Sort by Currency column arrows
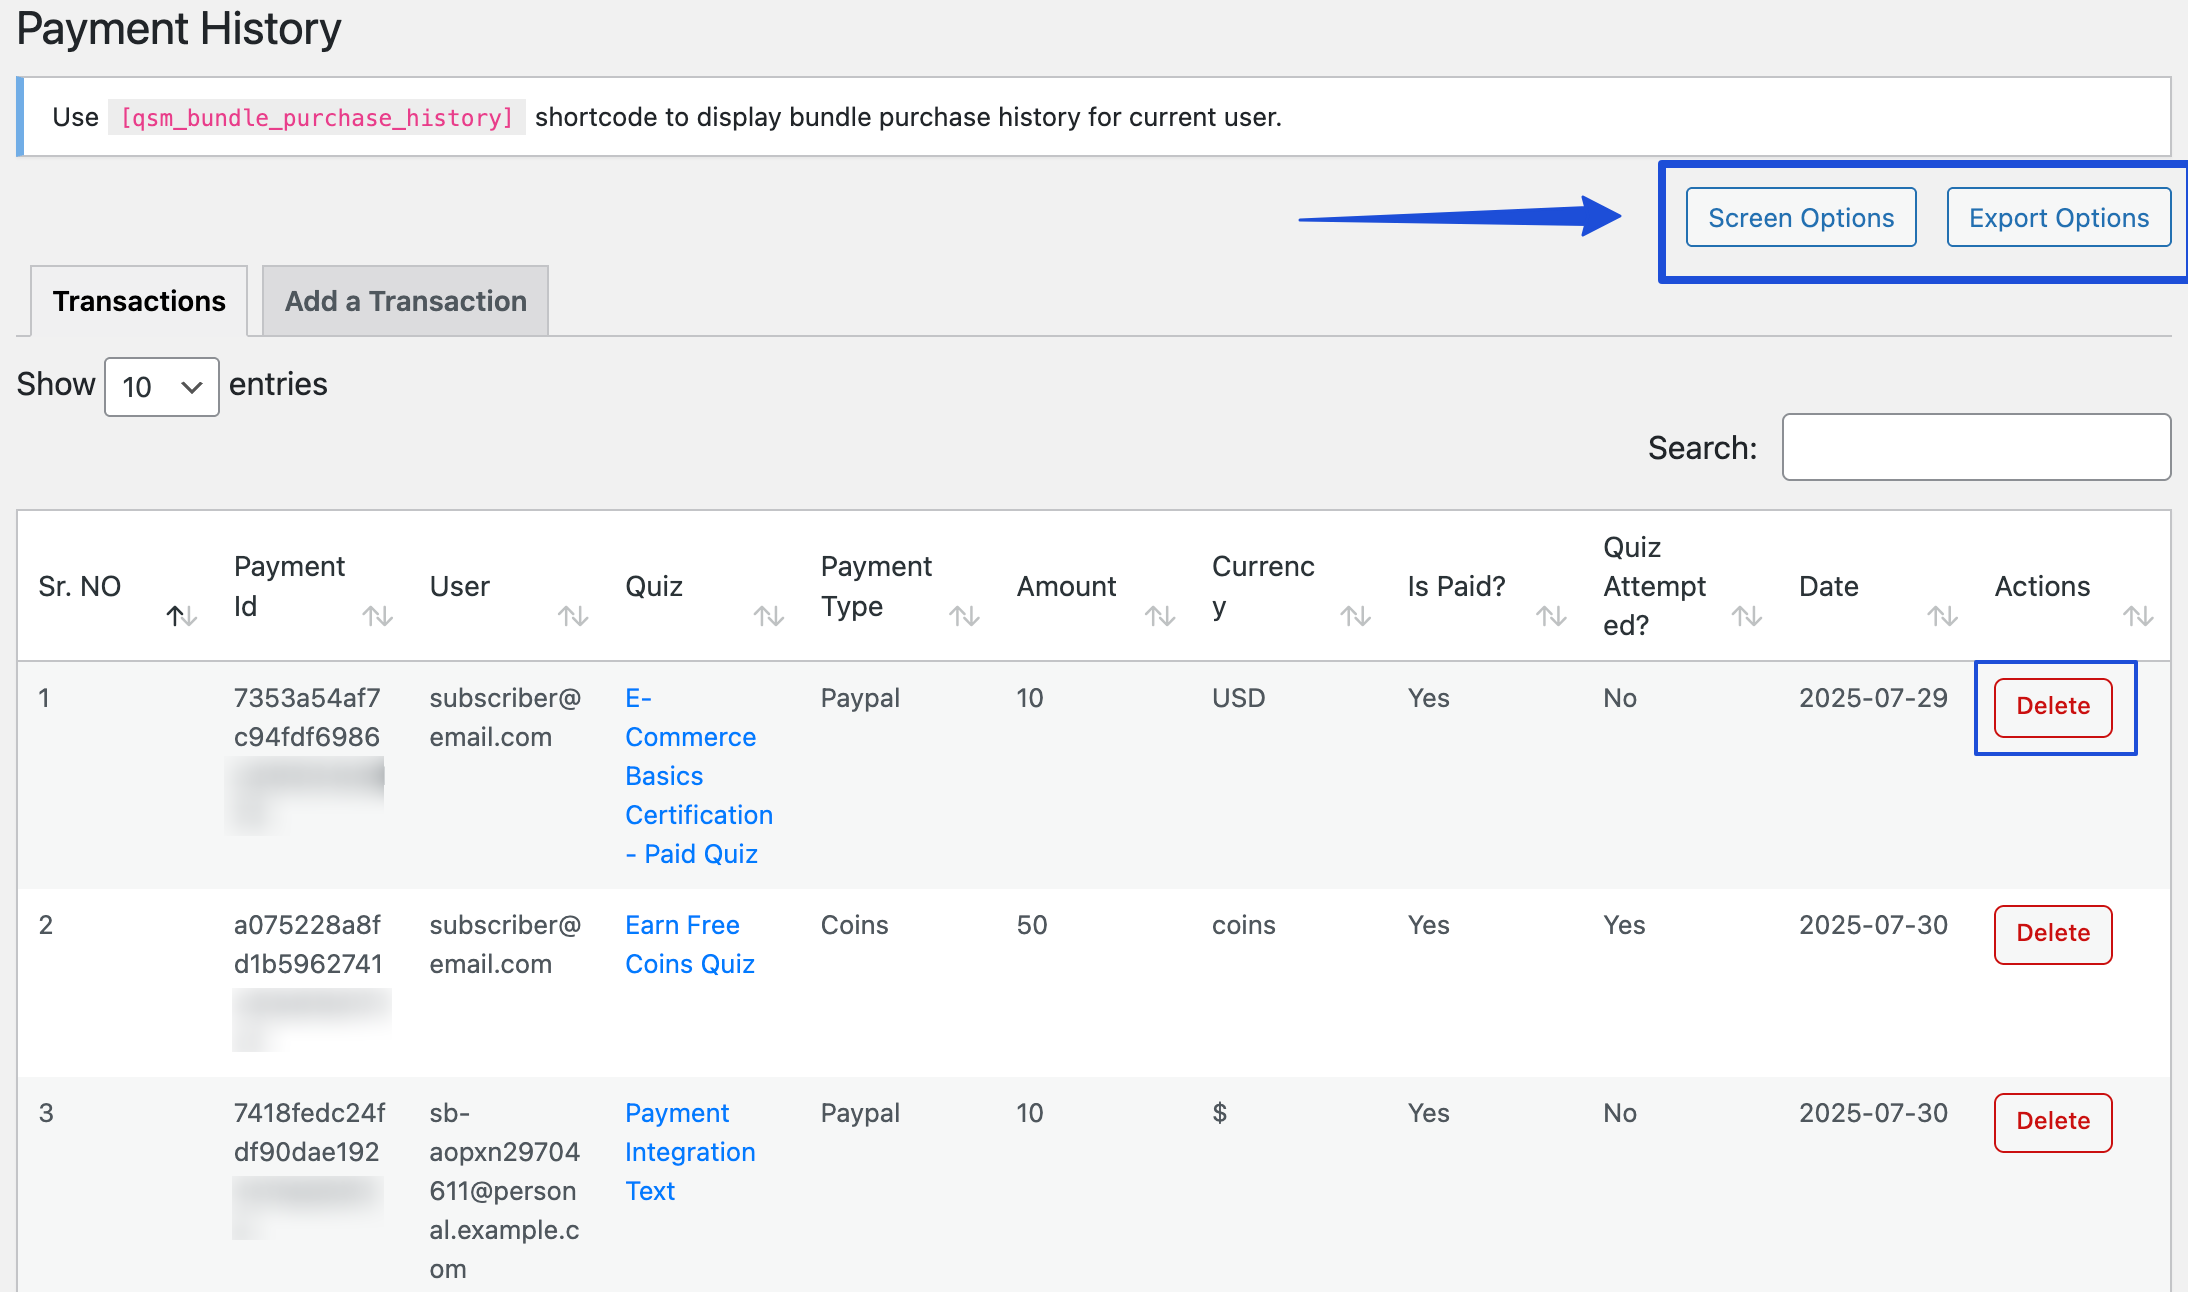 (1355, 616)
